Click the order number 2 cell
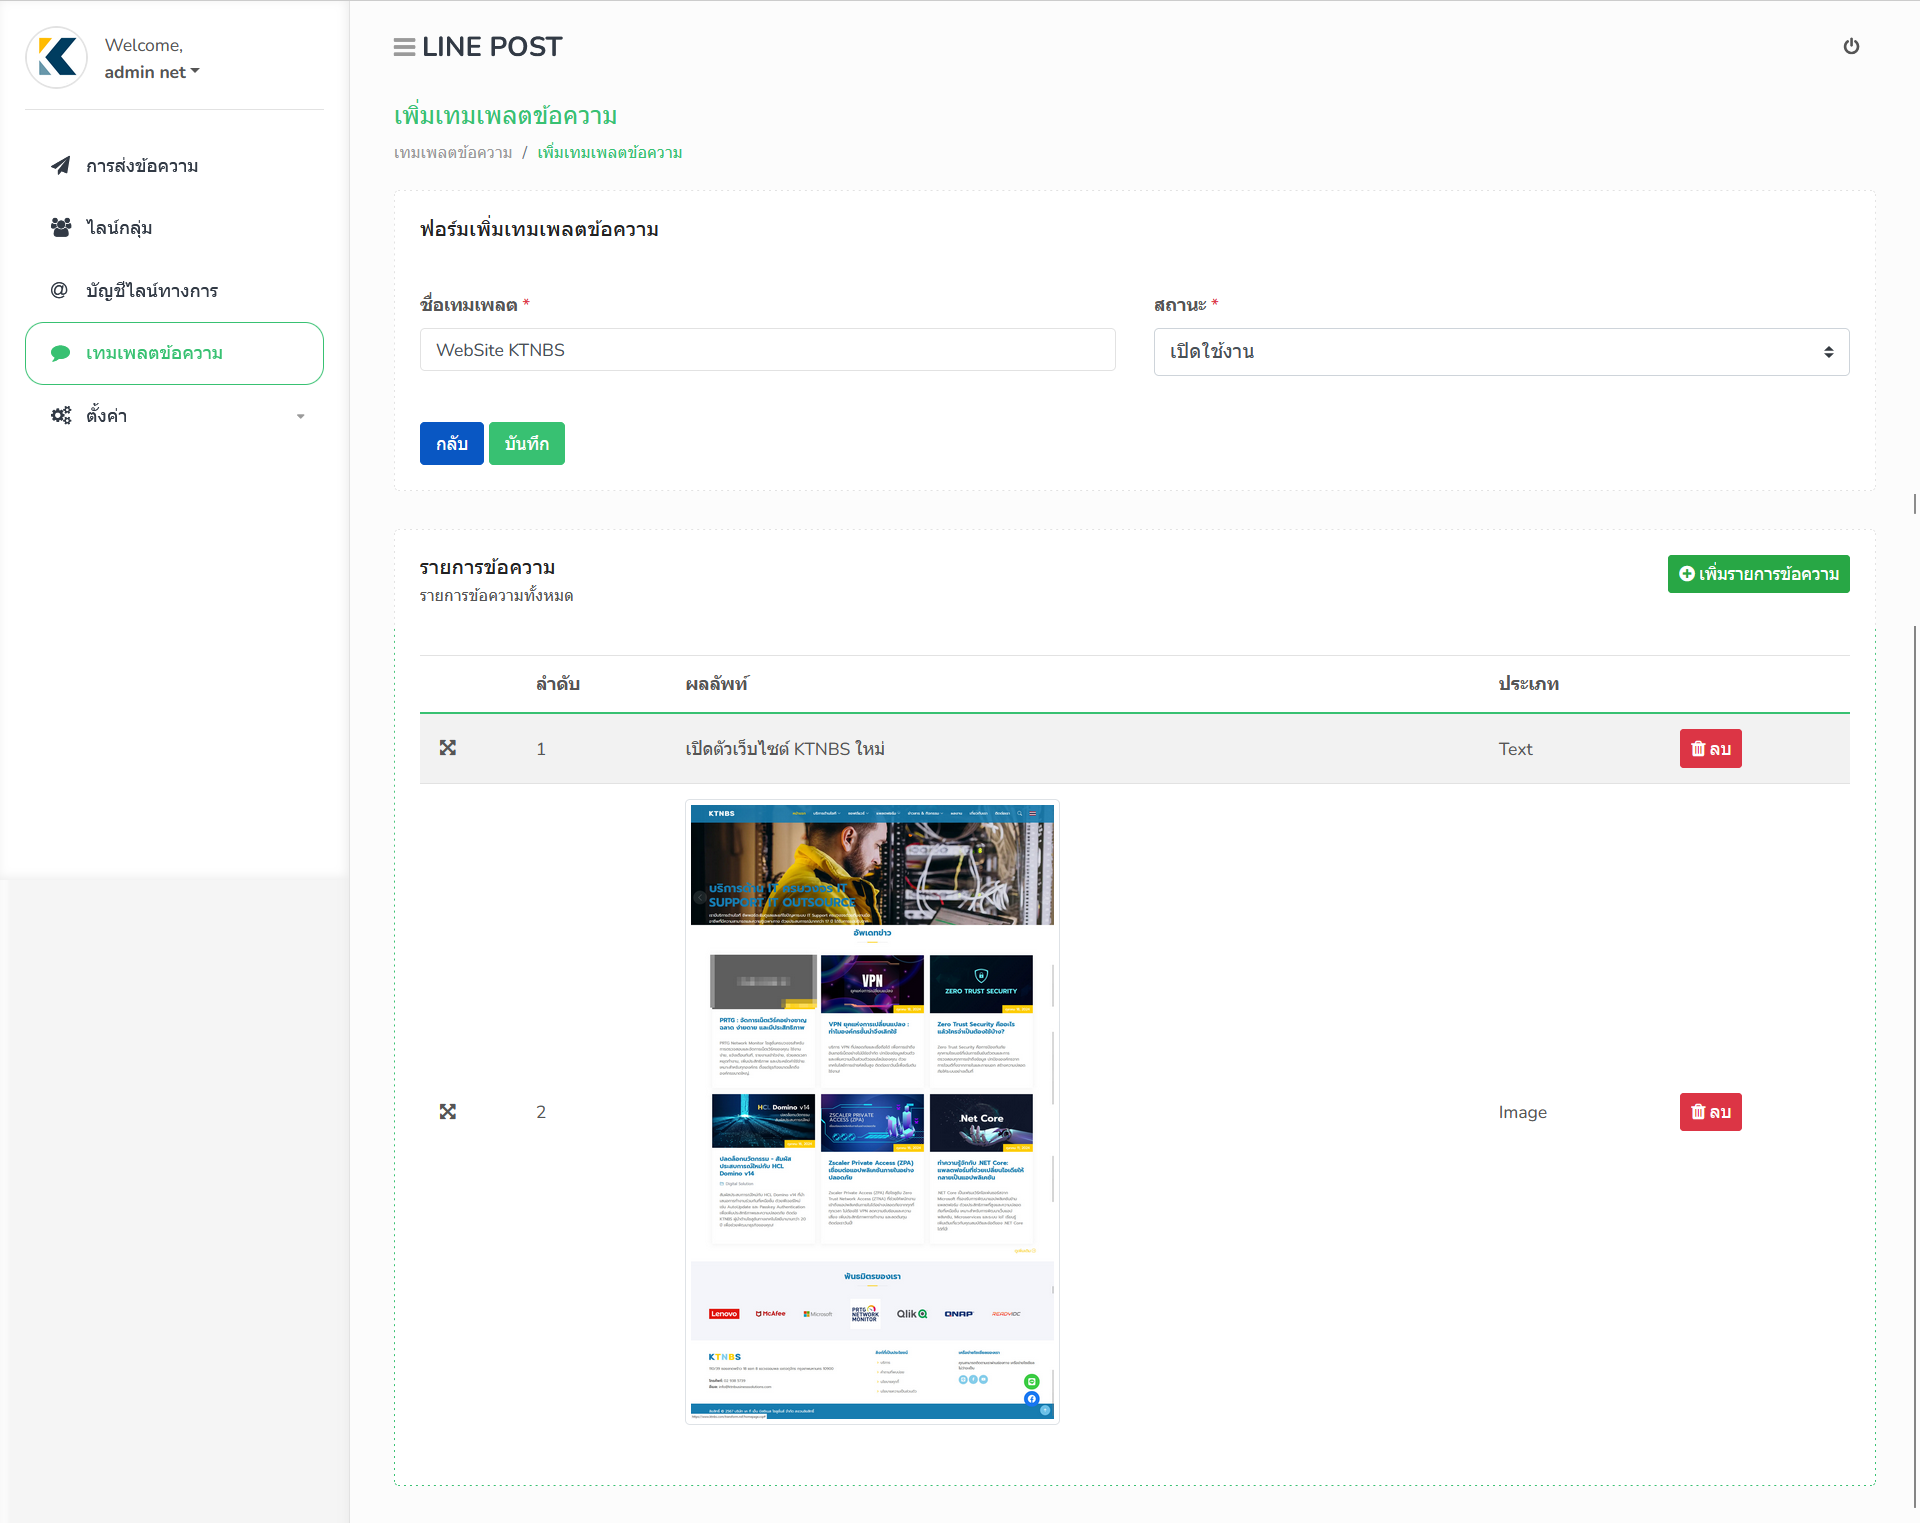Screen dimensions: 1920x1523 541,1112
